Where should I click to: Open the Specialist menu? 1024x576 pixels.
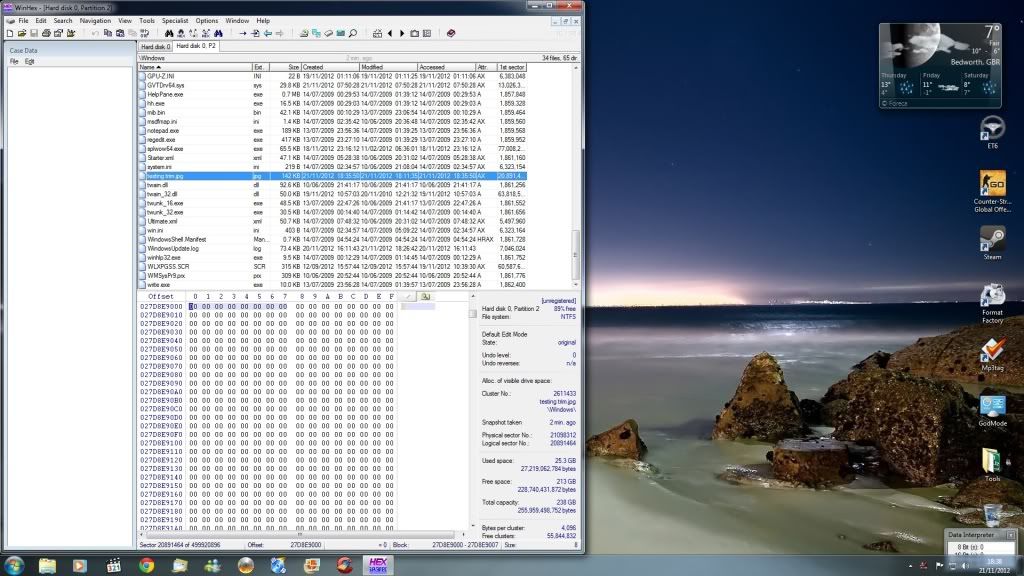pyautogui.click(x=175, y=20)
